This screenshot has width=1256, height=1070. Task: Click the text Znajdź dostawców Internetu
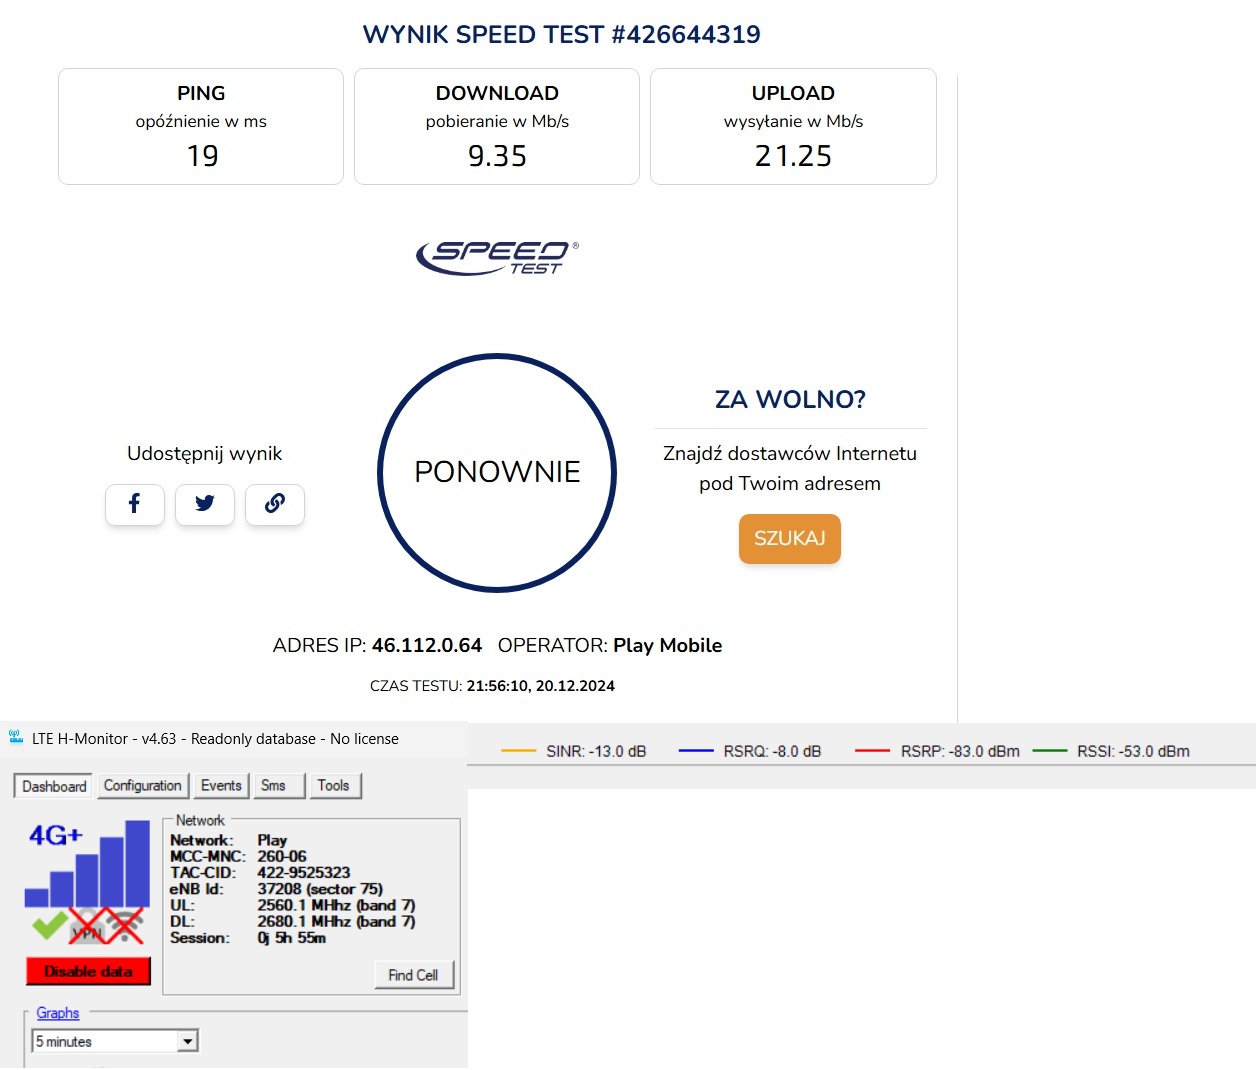click(790, 453)
